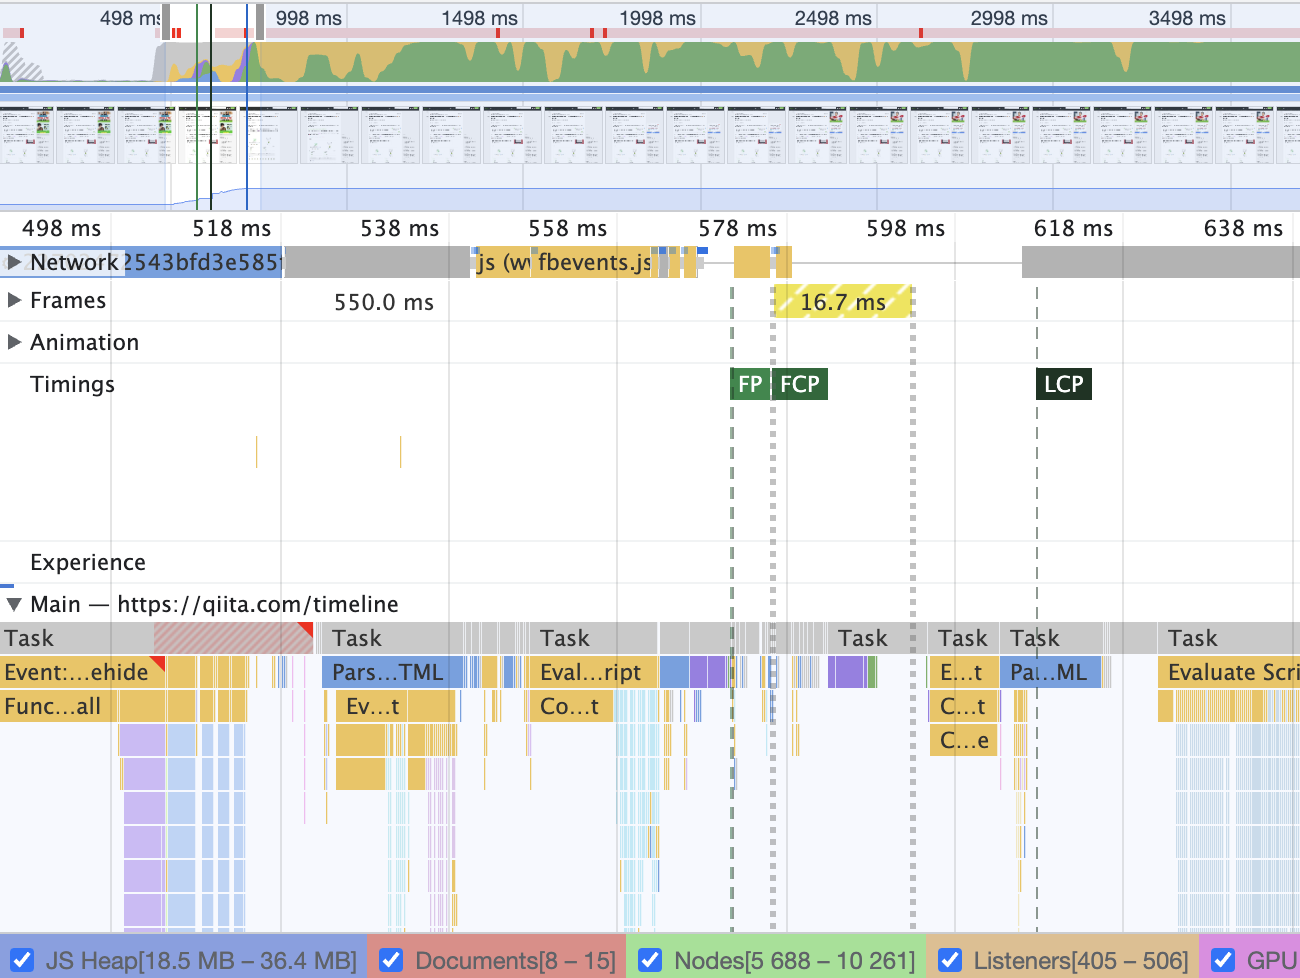Expand the Animation track
This screenshot has height=978, width=1300.
14,342
